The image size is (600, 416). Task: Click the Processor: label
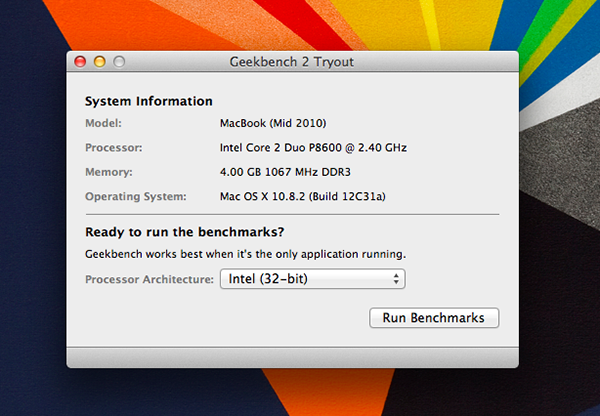click(113, 148)
